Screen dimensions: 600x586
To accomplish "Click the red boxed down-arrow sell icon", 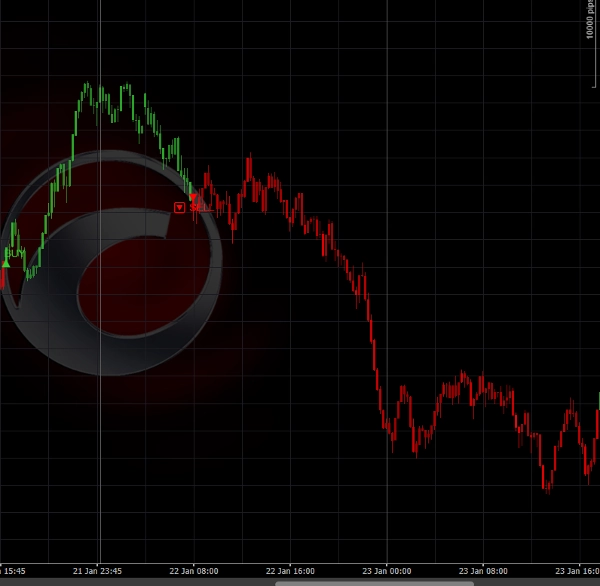I will coord(179,207).
